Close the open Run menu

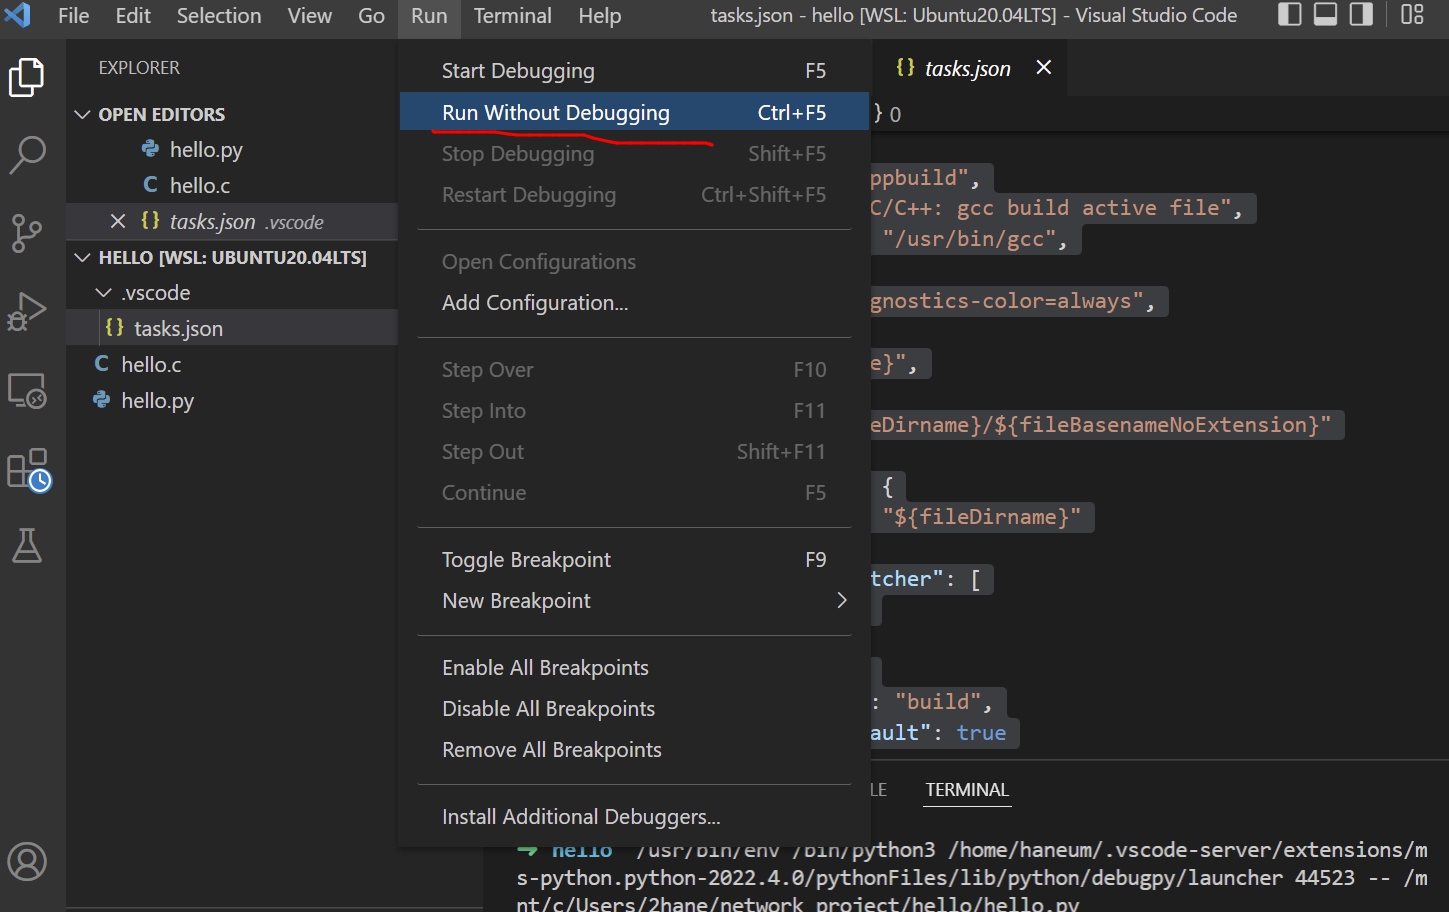point(429,16)
